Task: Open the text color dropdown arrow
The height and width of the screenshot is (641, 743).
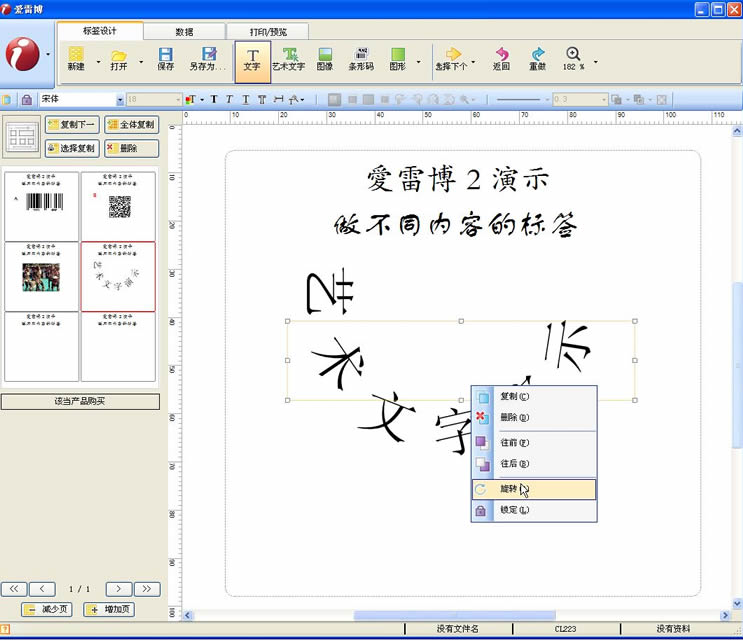Action: pyautogui.click(x=202, y=100)
